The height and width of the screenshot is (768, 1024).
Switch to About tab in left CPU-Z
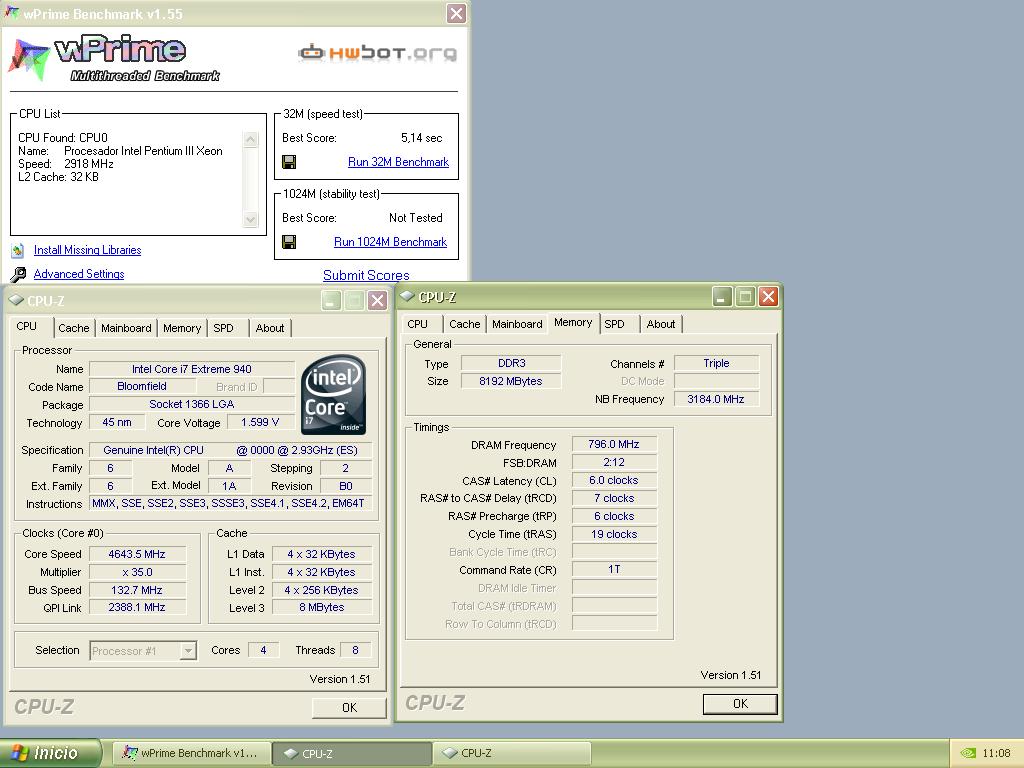270,328
